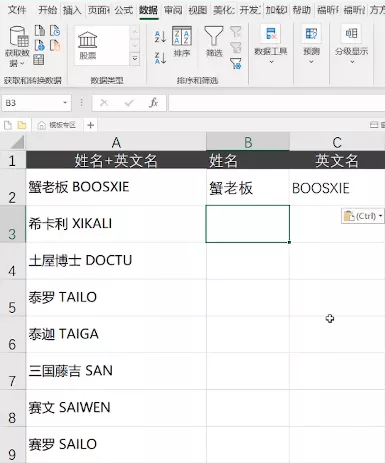The height and width of the screenshot is (463, 385).
Task: Click the plus button to add tab
Action: click(x=90, y=125)
